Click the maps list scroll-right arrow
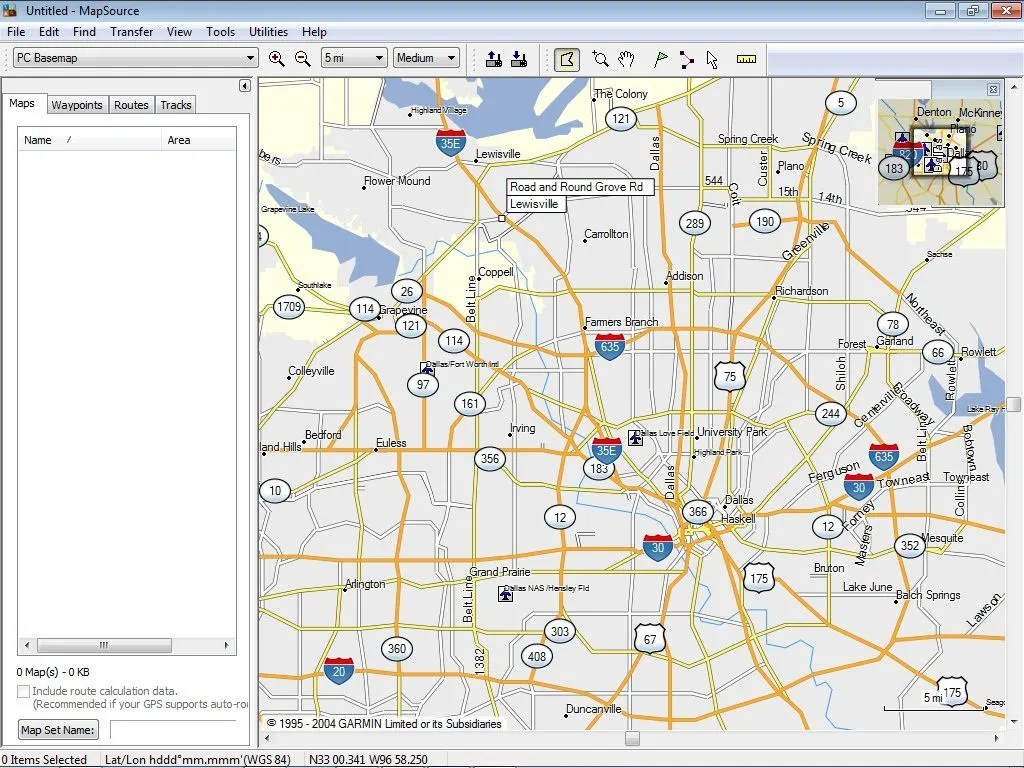 (x=226, y=645)
